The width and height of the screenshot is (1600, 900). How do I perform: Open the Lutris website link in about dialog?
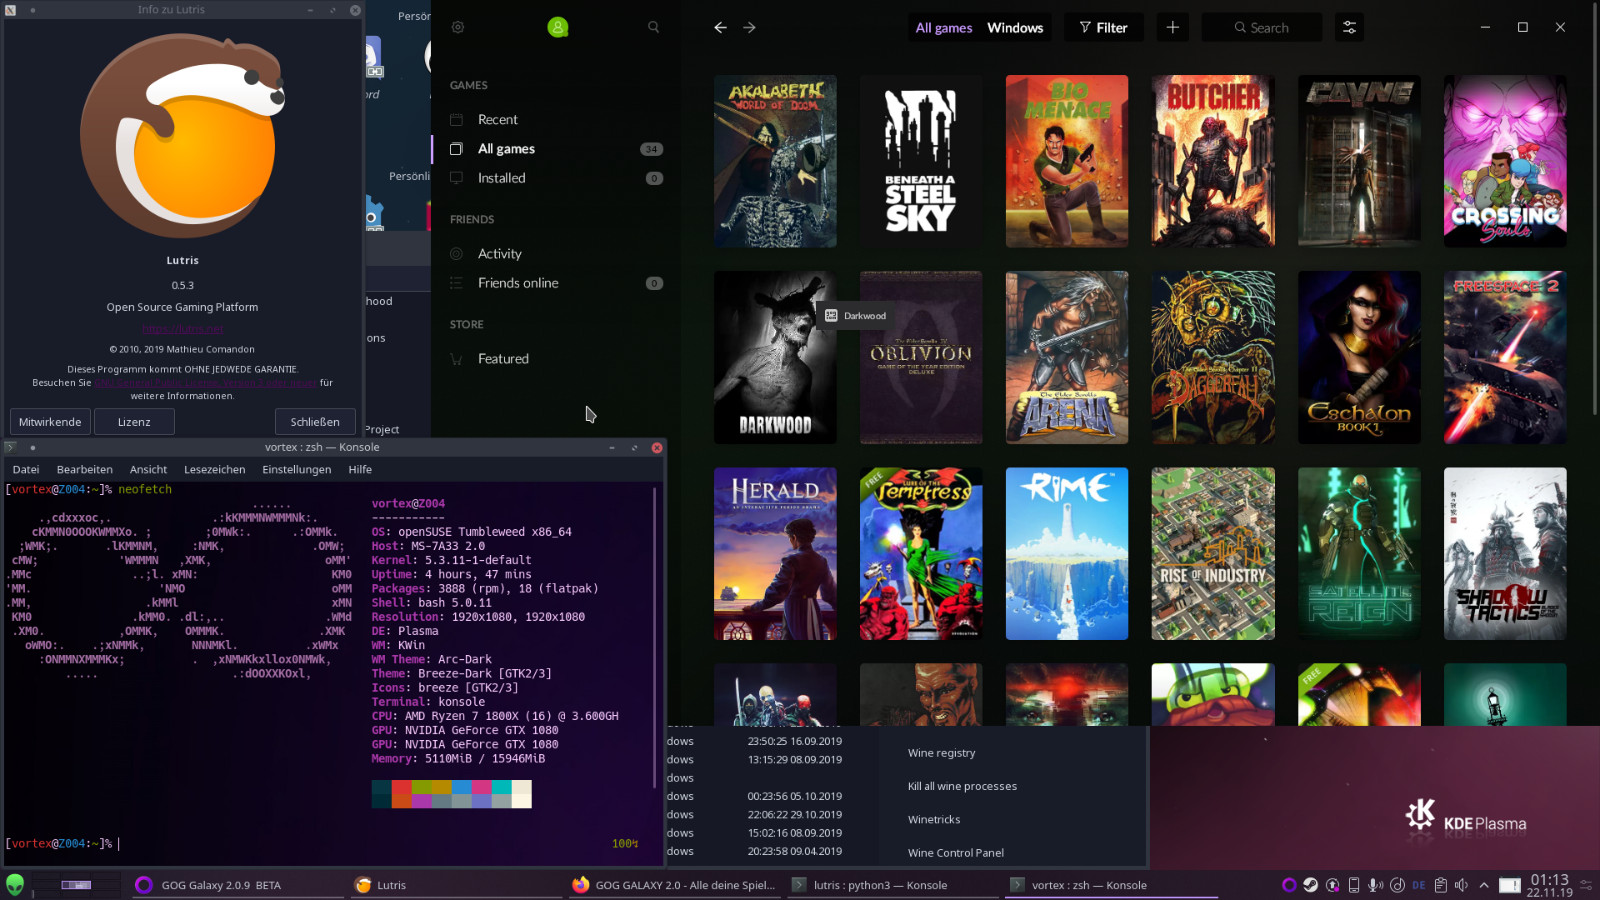click(x=182, y=329)
